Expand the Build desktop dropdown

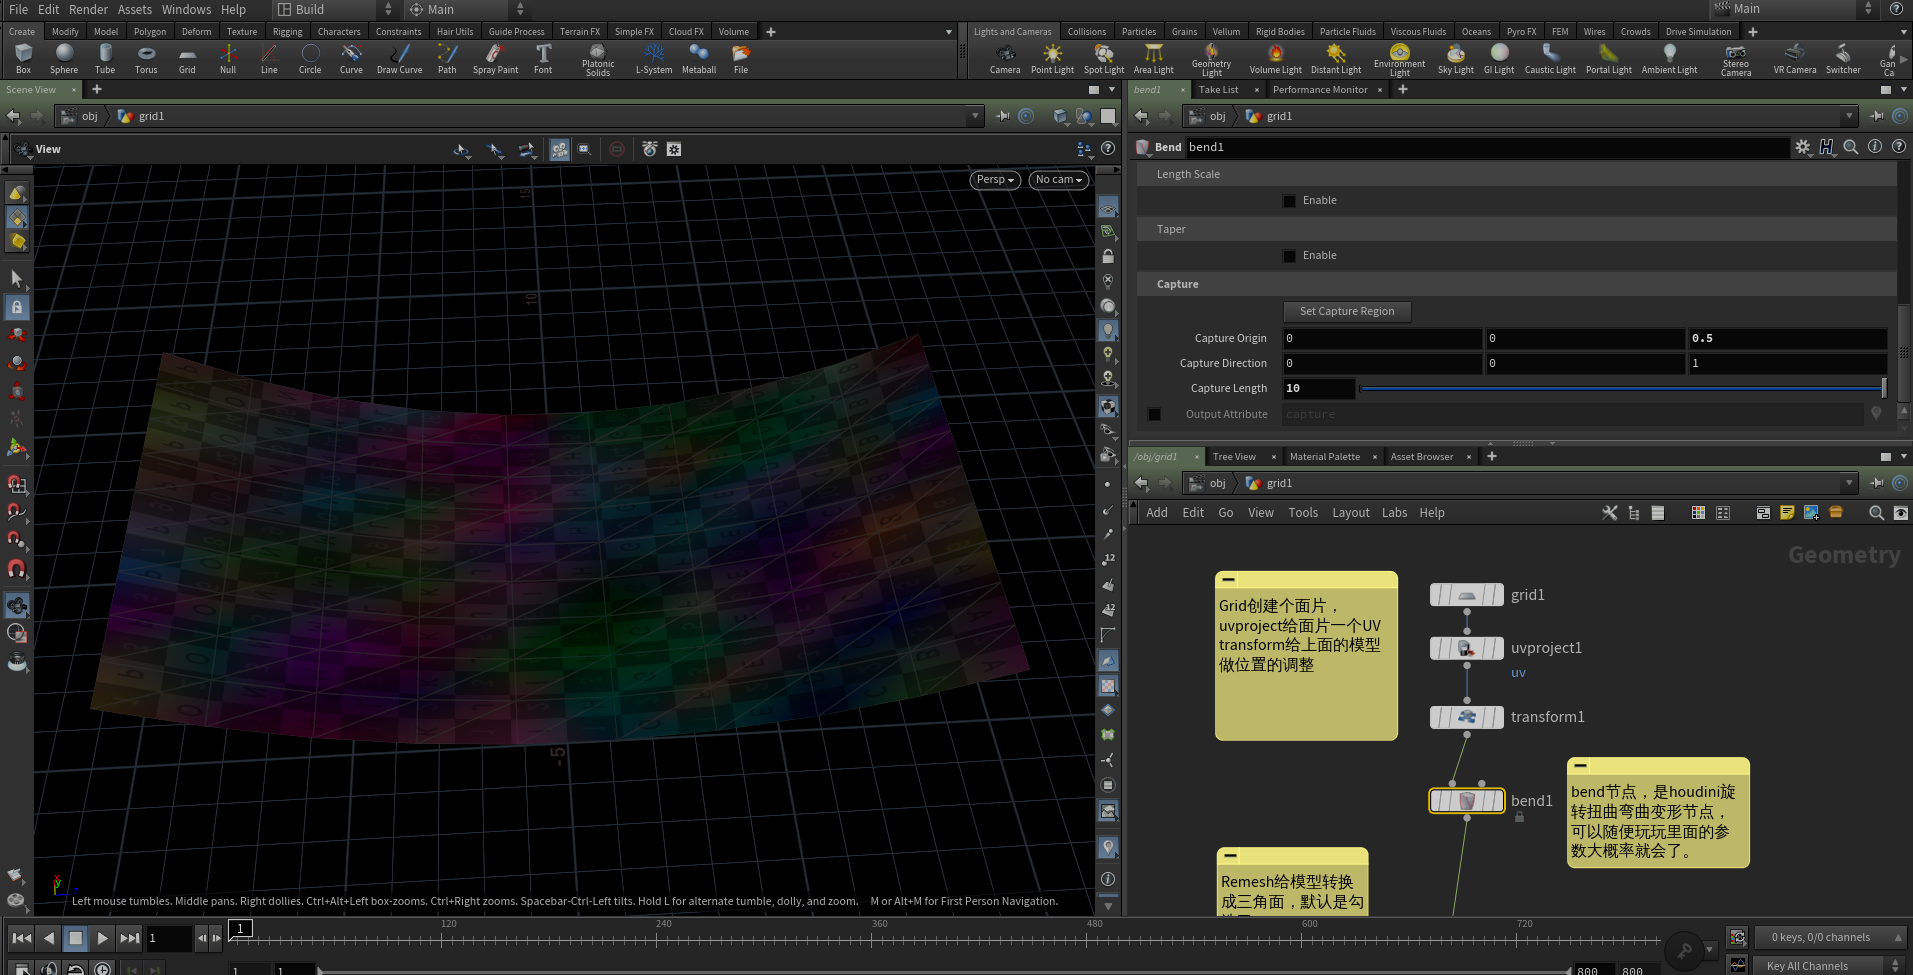[x=336, y=10]
